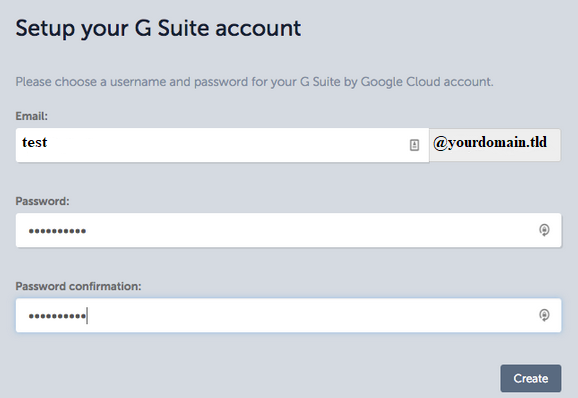
Task: Click into the Password field
Action: point(288,230)
